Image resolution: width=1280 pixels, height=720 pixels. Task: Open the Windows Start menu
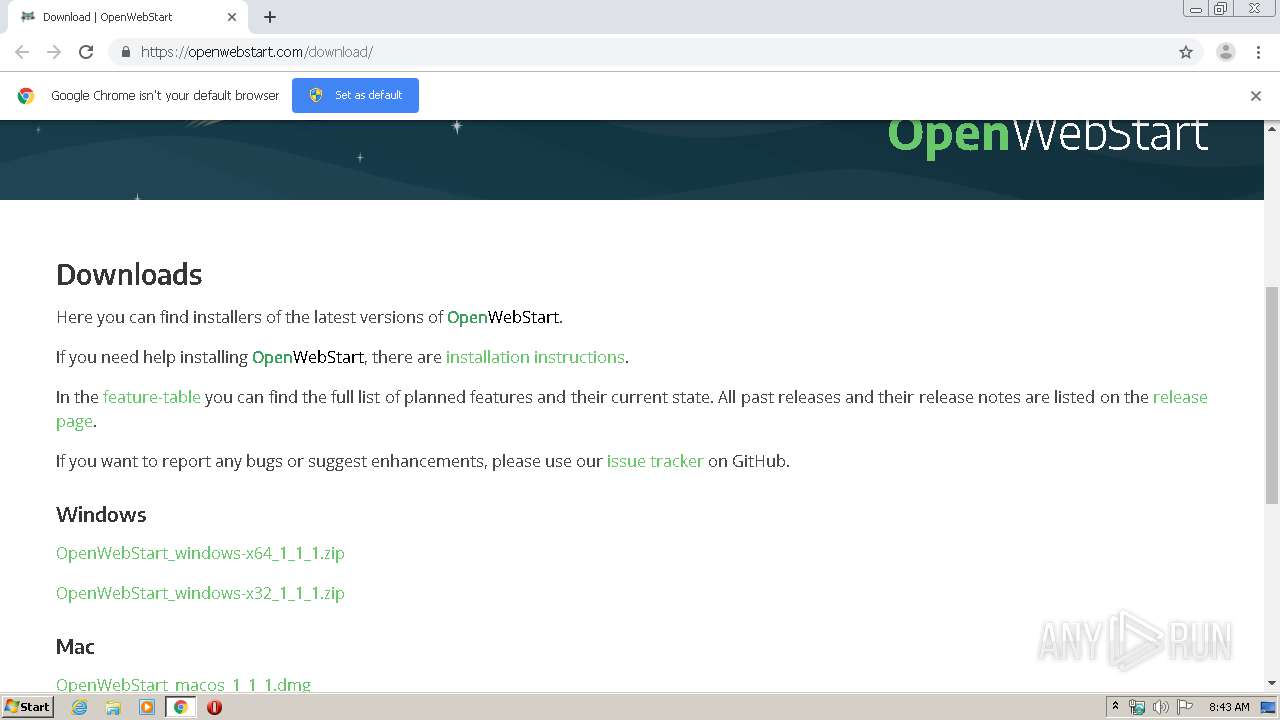(27, 707)
